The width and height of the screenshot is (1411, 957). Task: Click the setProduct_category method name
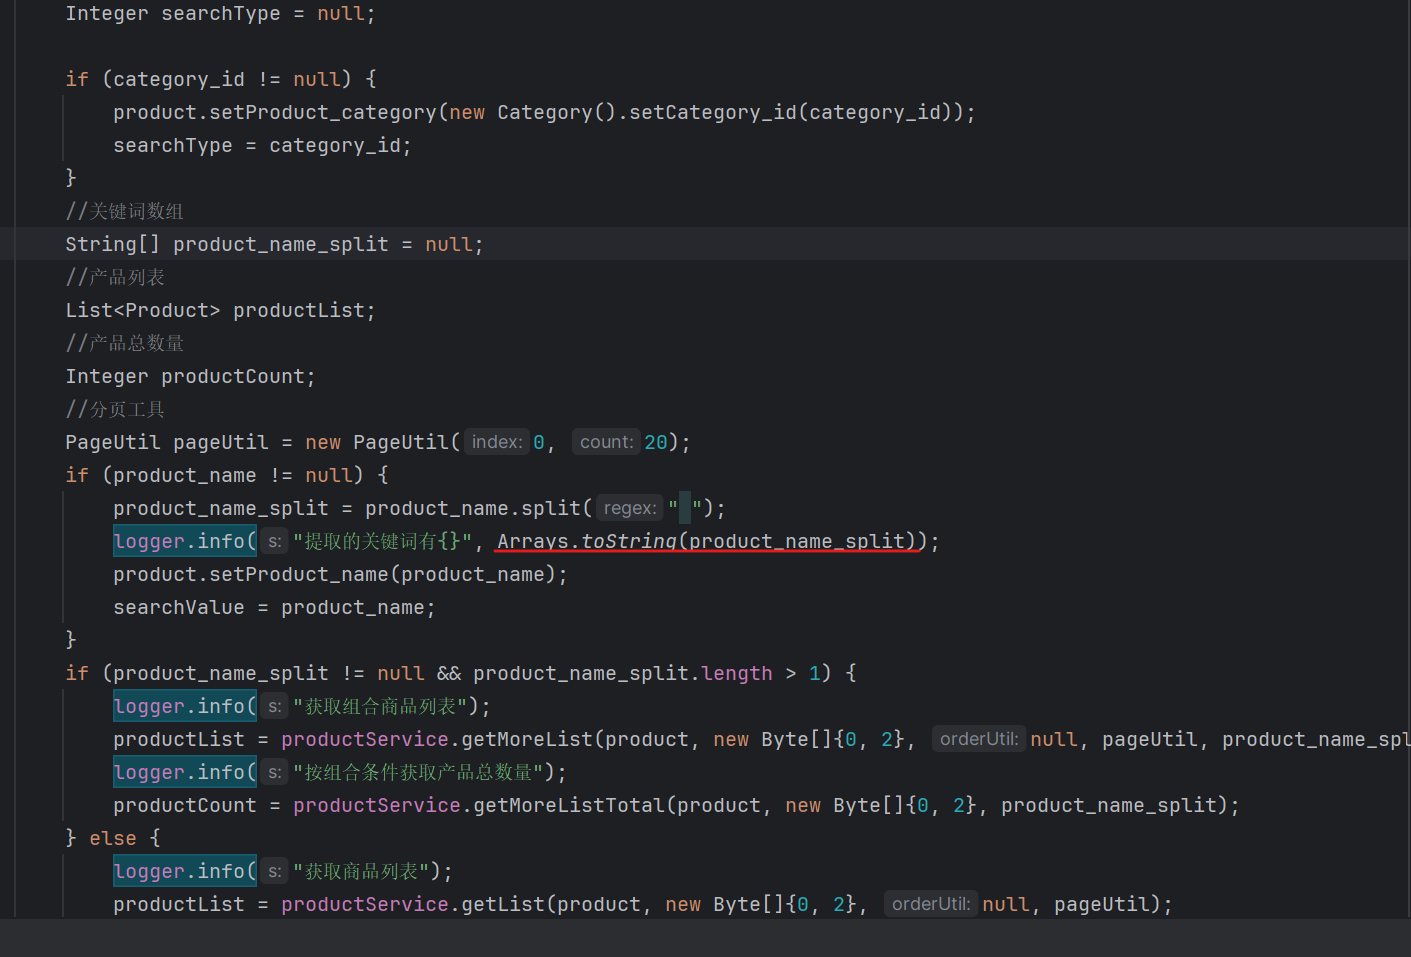tap(322, 112)
